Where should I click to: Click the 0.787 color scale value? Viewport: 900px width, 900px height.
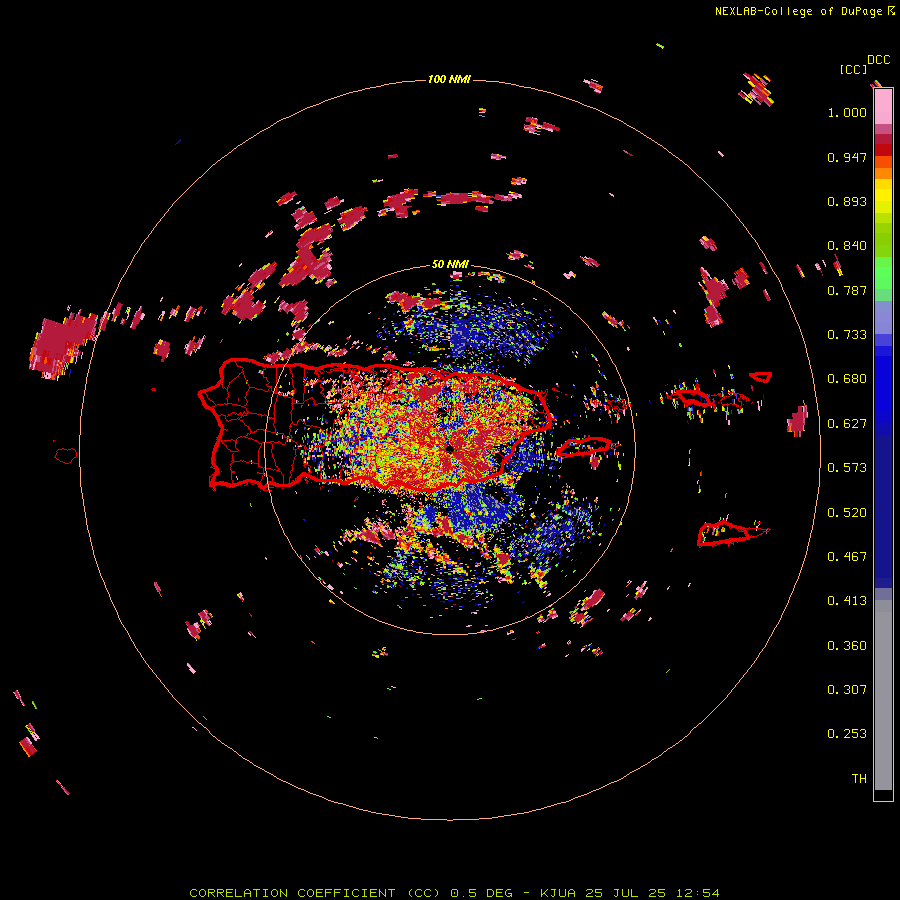tap(847, 290)
